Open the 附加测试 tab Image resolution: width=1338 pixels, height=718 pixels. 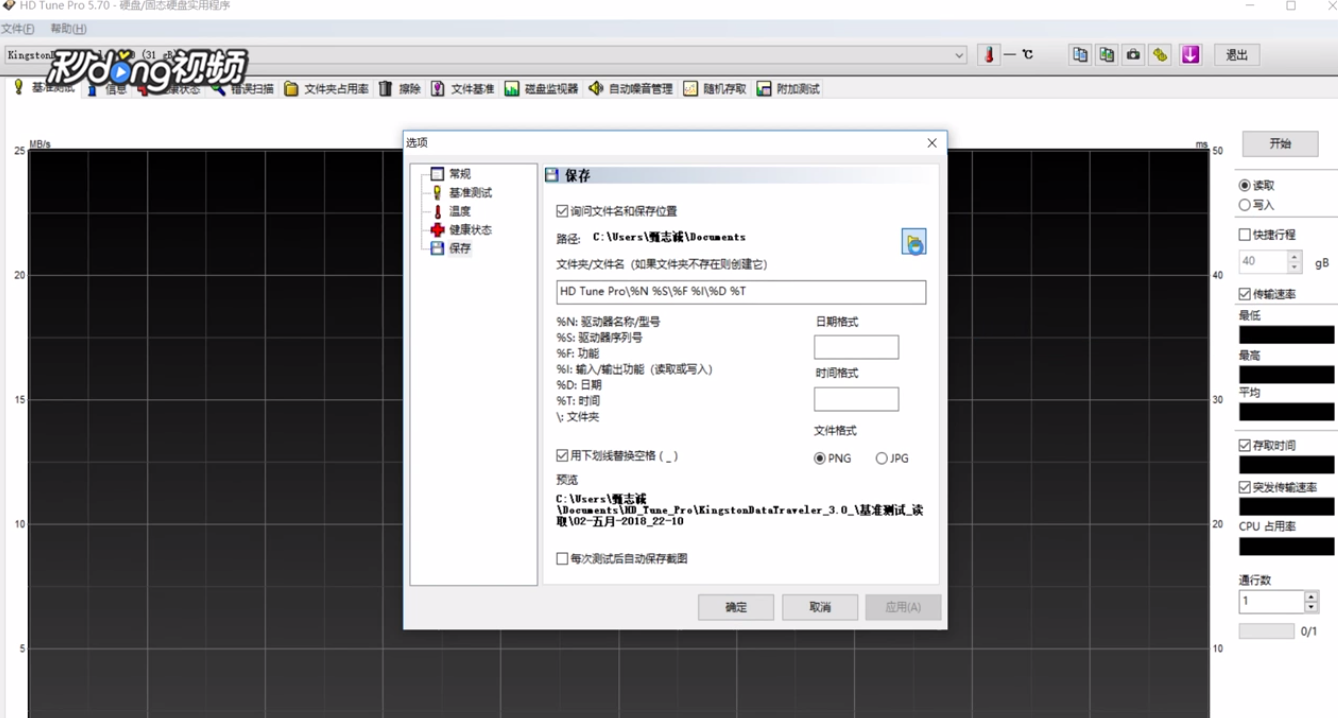788,89
